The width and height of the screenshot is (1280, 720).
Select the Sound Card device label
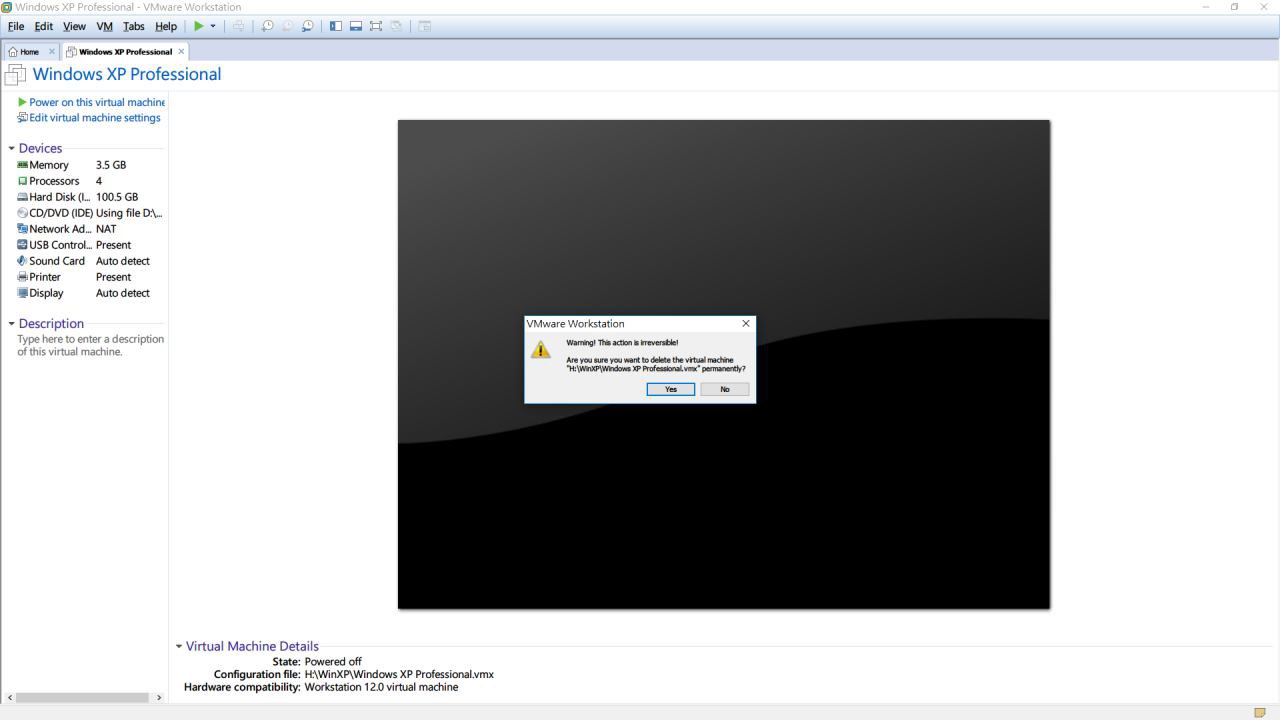pos(57,261)
